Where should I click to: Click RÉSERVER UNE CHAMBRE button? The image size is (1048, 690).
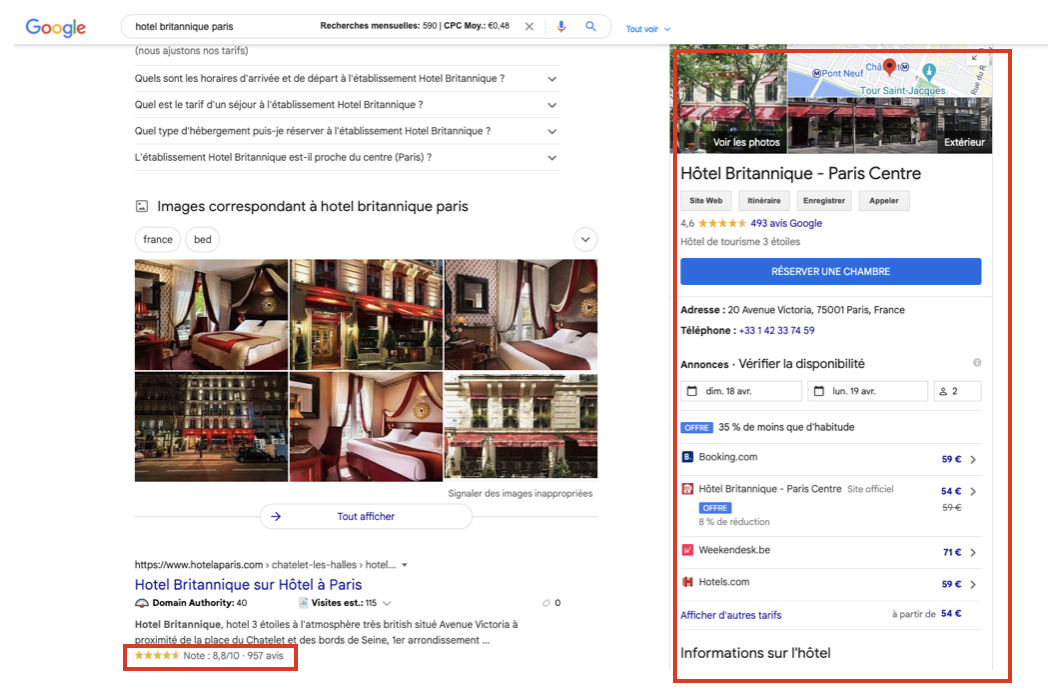(x=831, y=271)
